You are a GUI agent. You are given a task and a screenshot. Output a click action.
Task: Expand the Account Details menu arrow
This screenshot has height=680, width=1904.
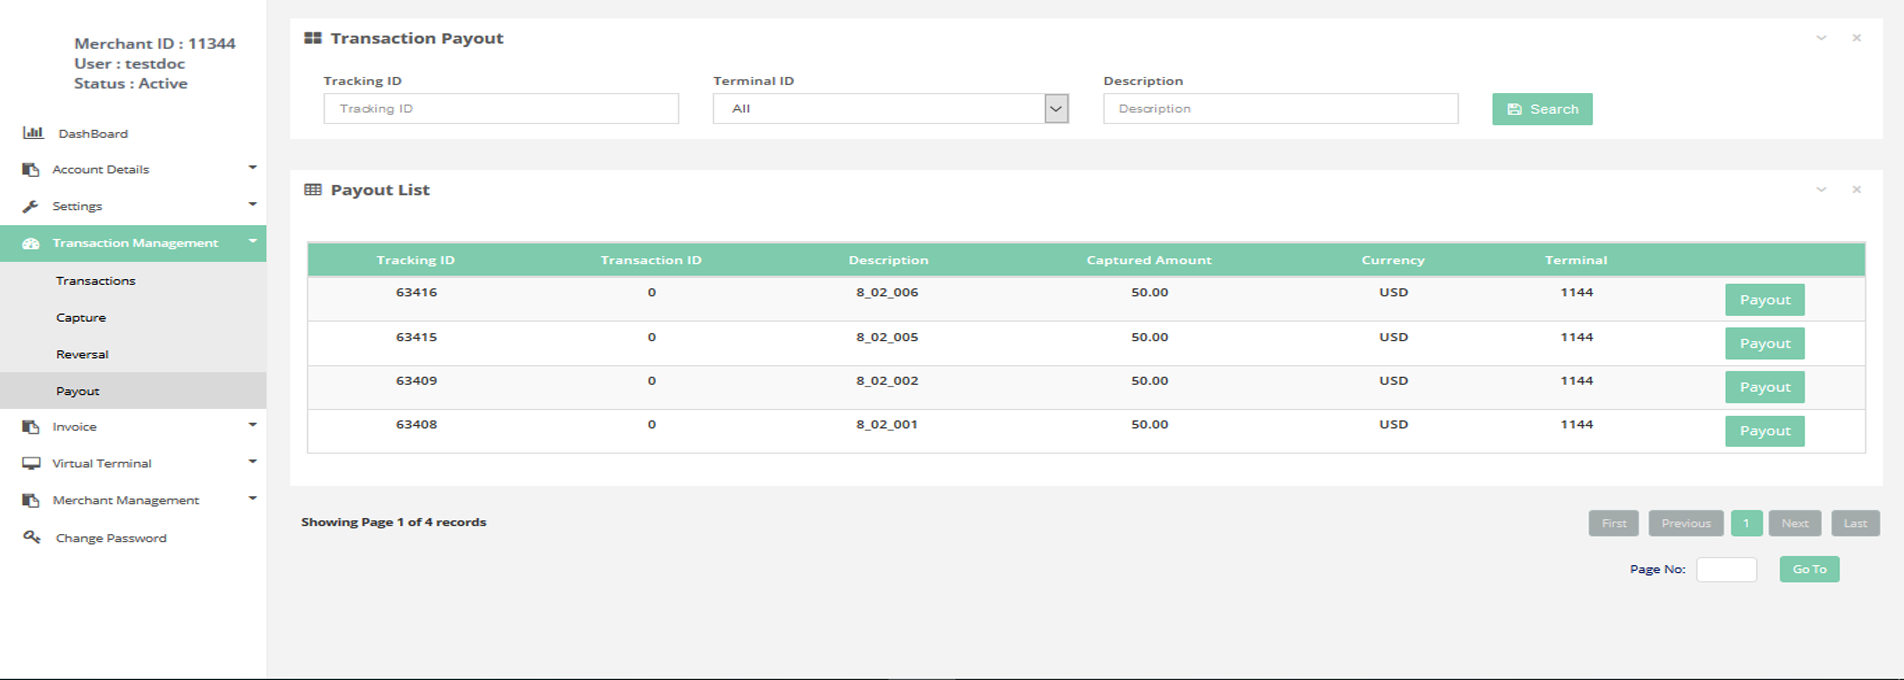(x=252, y=168)
